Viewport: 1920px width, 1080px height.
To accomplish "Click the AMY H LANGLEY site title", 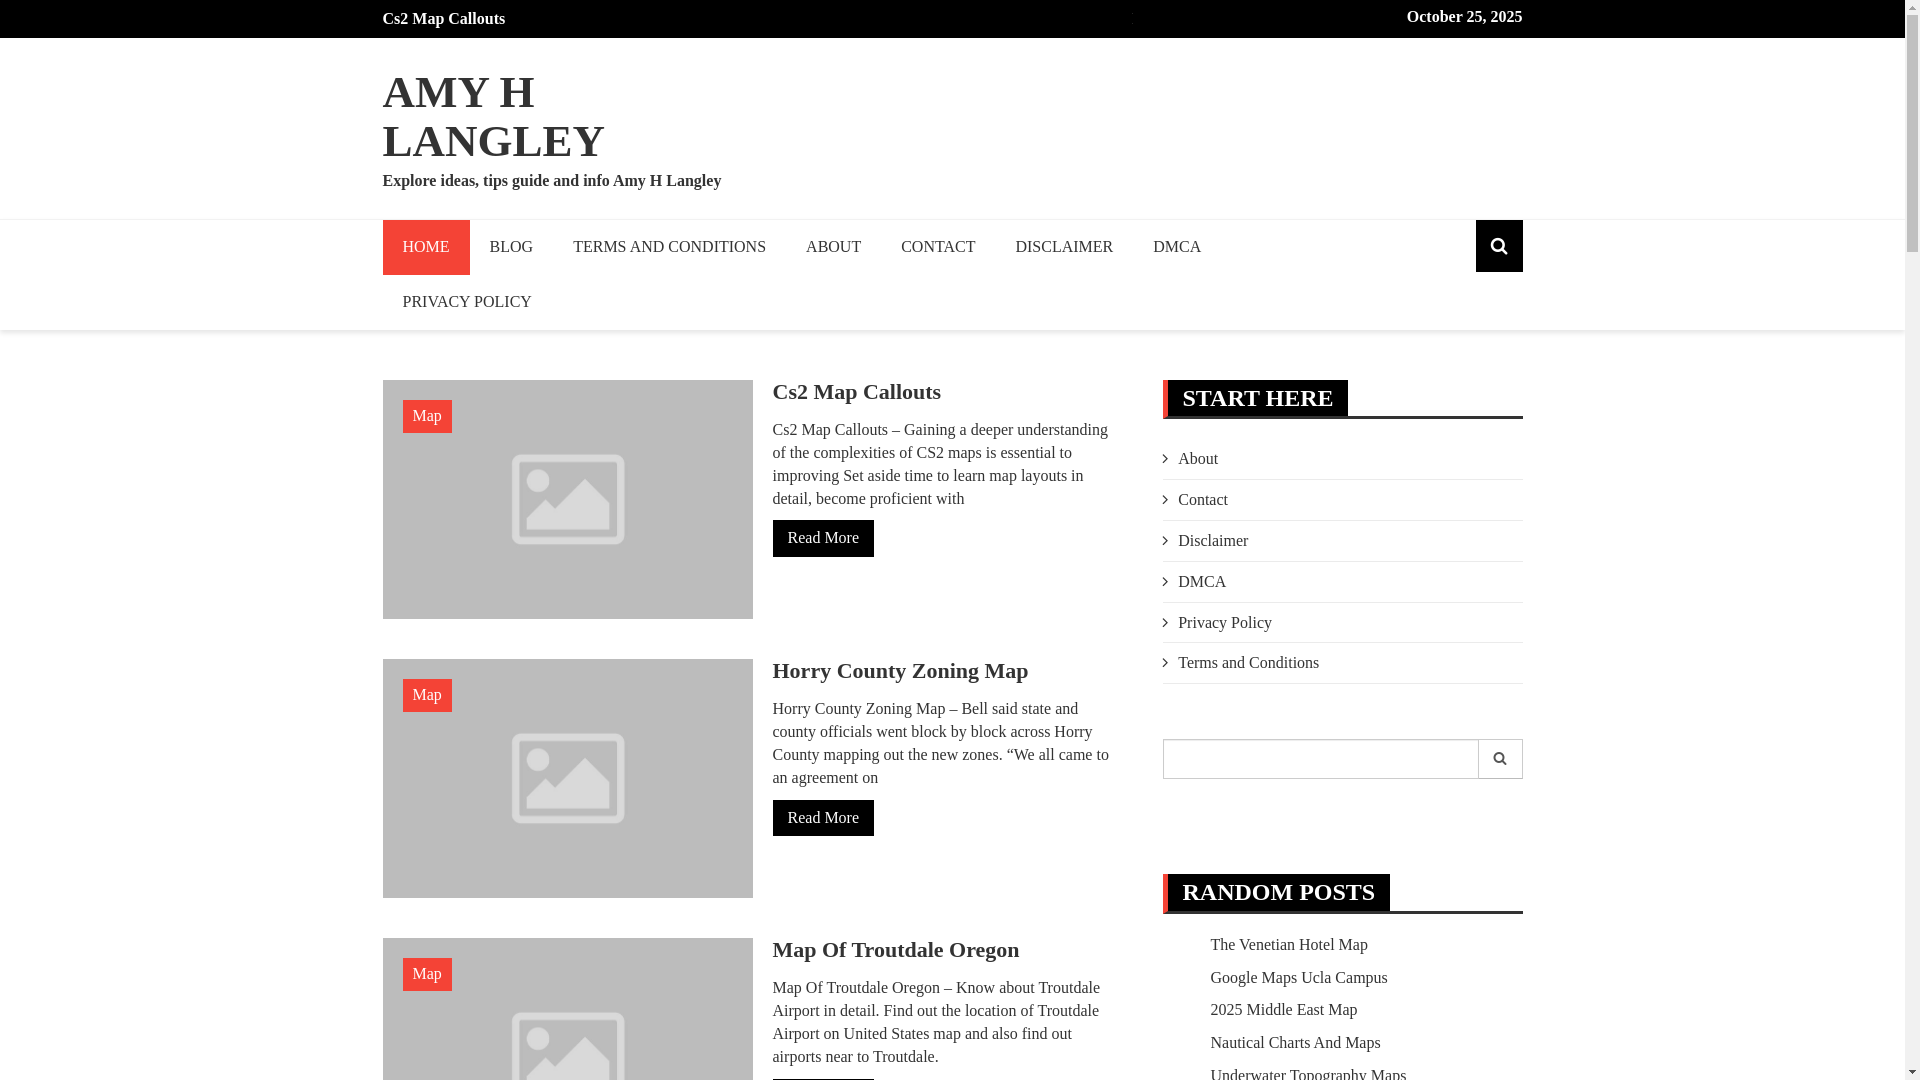I will [x=493, y=116].
